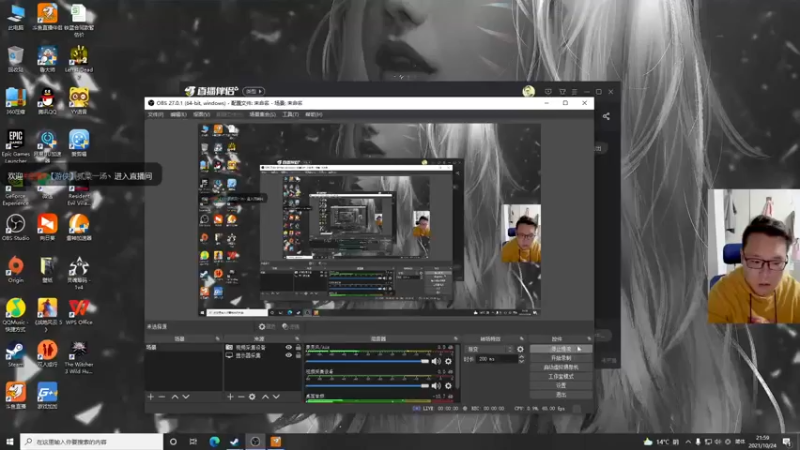Open the QQMusic desktop shortcut
Image resolution: width=800 pixels, height=450 pixels.
pos(15,314)
